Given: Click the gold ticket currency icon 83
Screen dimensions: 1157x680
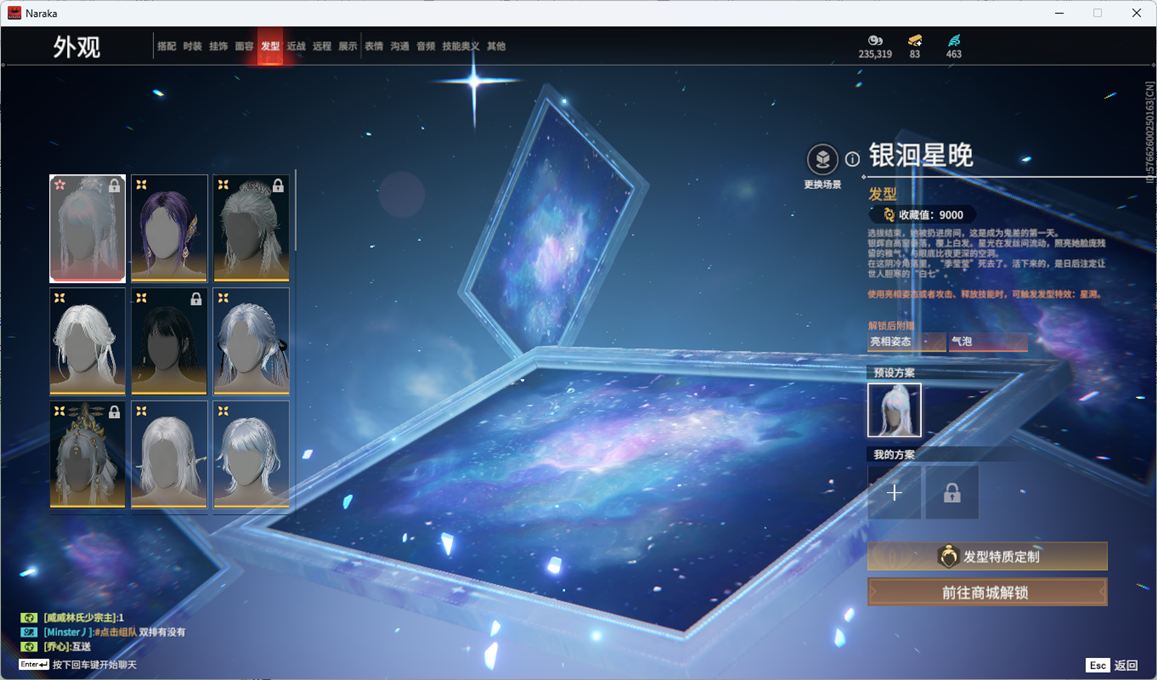Looking at the screenshot, I should [x=915, y=41].
